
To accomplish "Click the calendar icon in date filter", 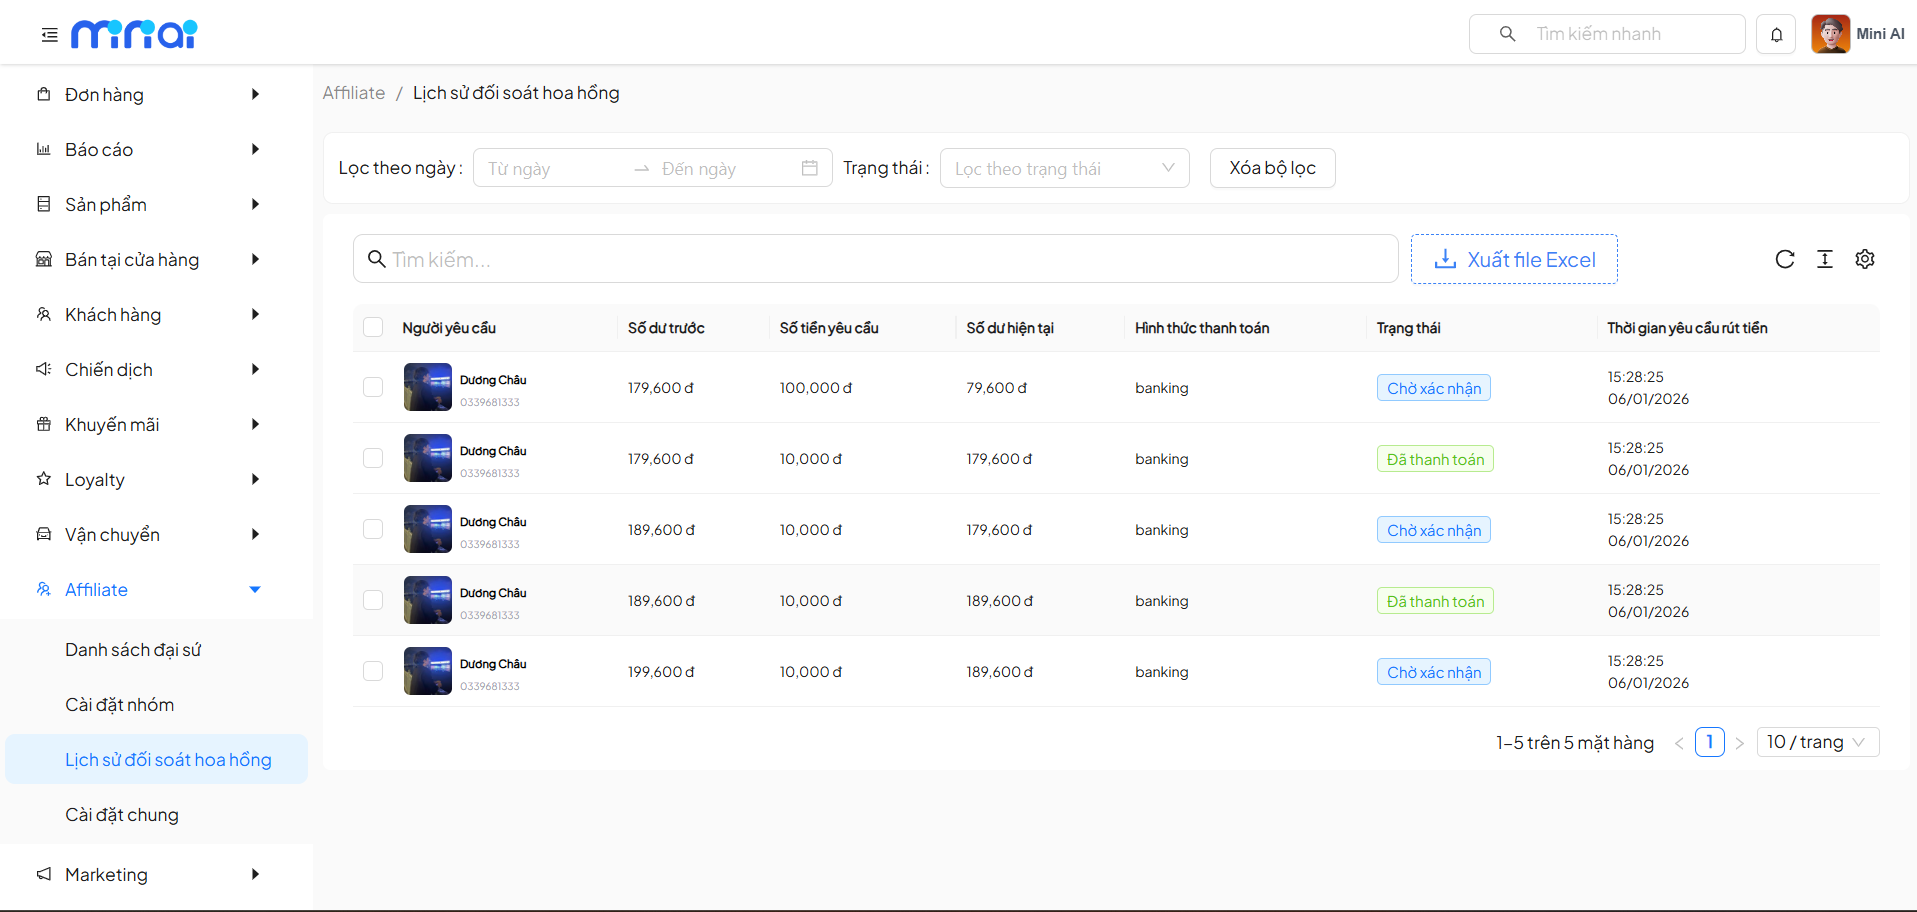I will click(x=809, y=168).
